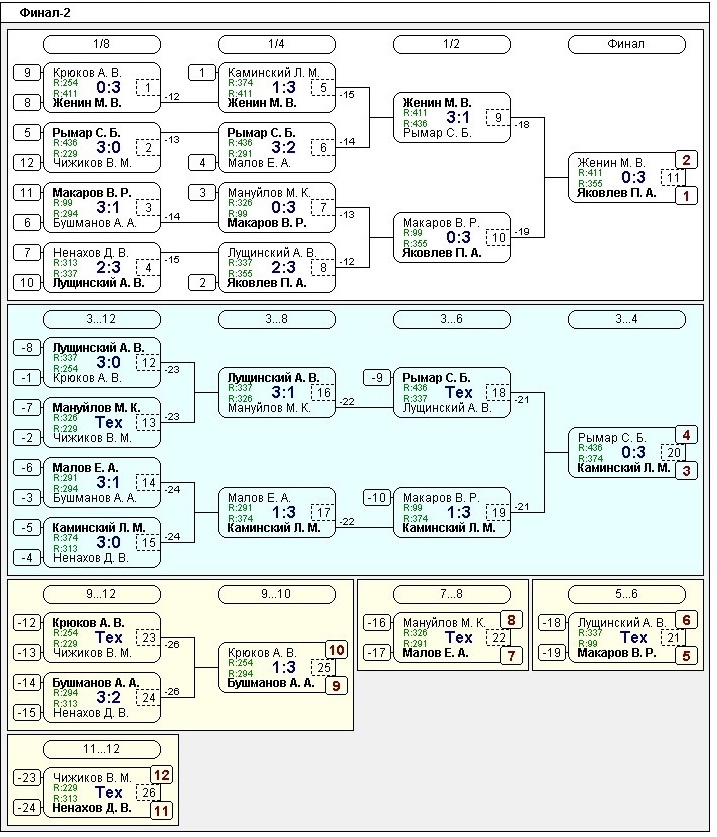This screenshot has width=717, height=837.
Task: Open the Финал round header
Action: 626,44
